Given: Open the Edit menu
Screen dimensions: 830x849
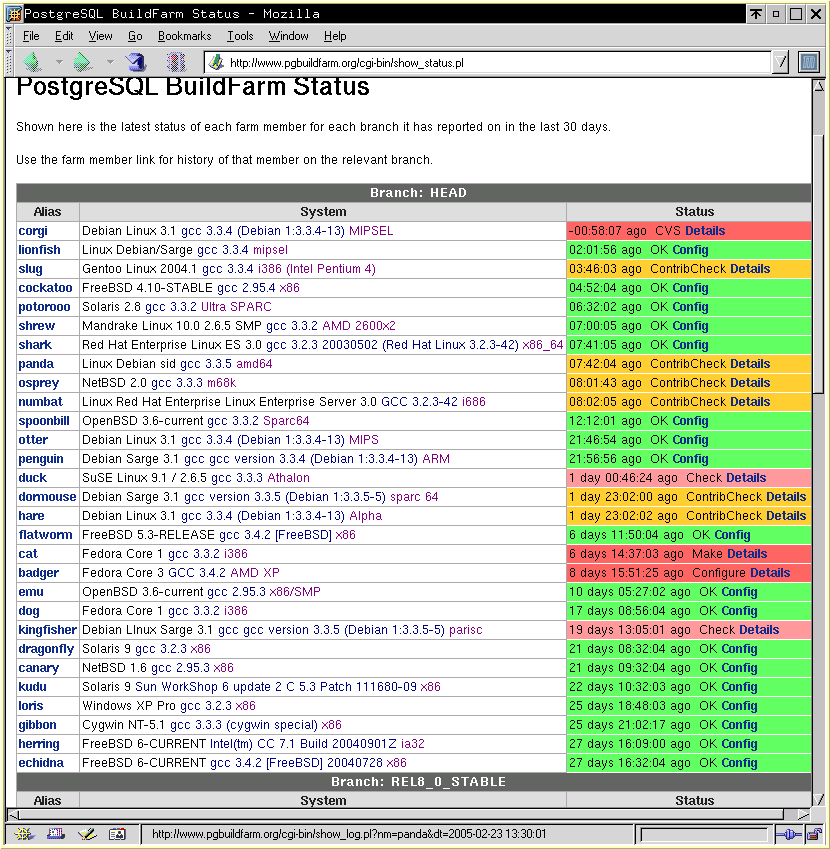Looking at the screenshot, I should (64, 36).
